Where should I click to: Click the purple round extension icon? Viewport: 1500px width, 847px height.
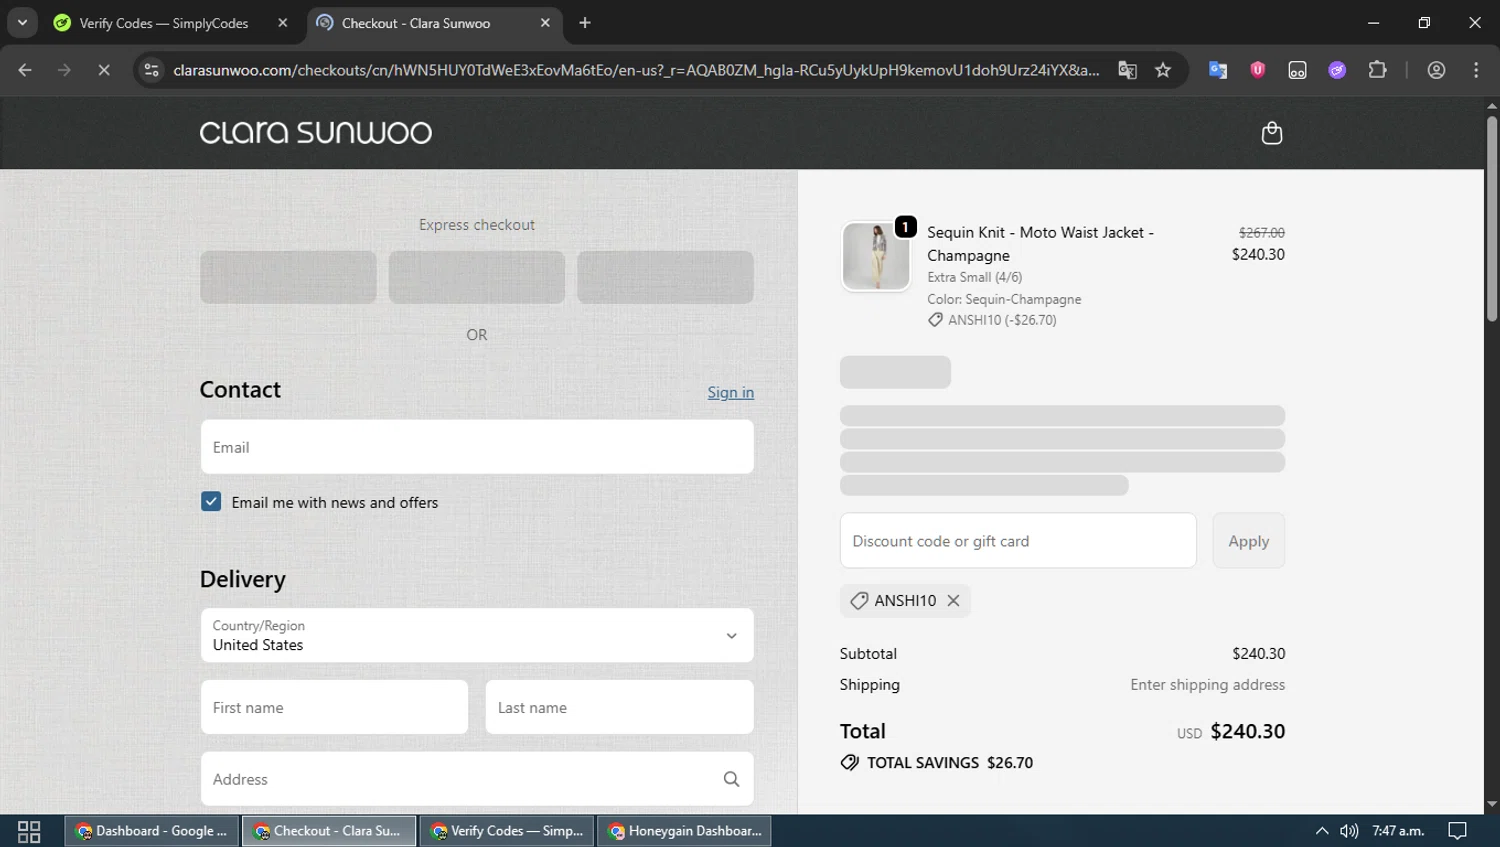pyautogui.click(x=1337, y=70)
